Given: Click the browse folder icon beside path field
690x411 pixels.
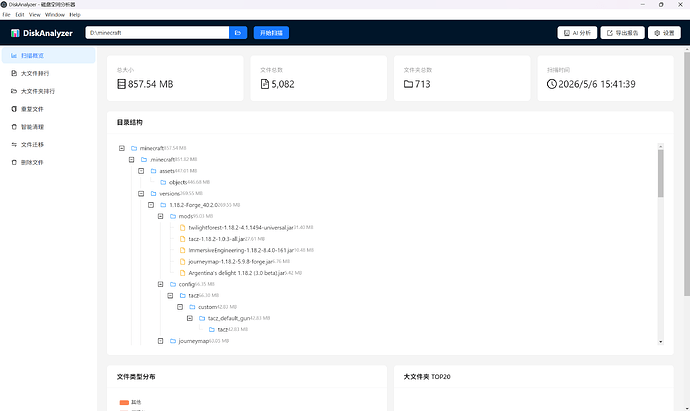Looking at the screenshot, I should pos(238,33).
